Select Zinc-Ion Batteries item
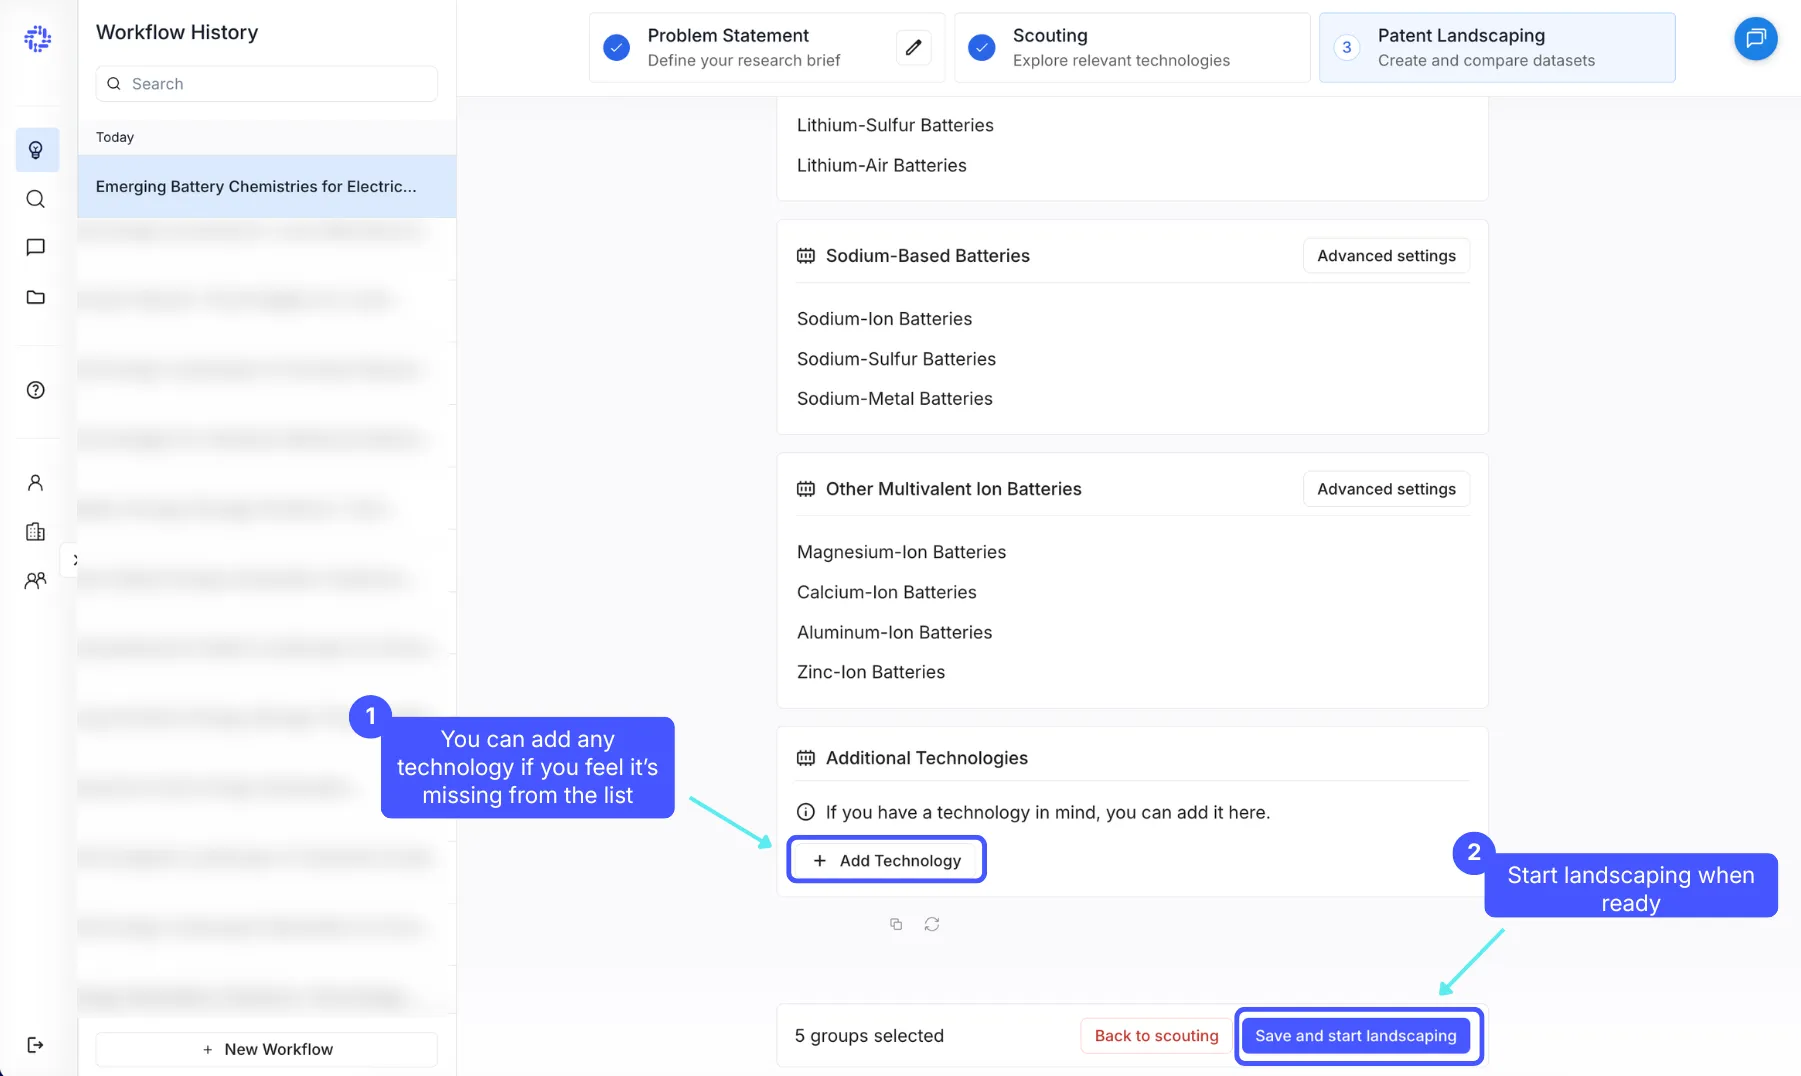The image size is (1801, 1076). (x=870, y=672)
